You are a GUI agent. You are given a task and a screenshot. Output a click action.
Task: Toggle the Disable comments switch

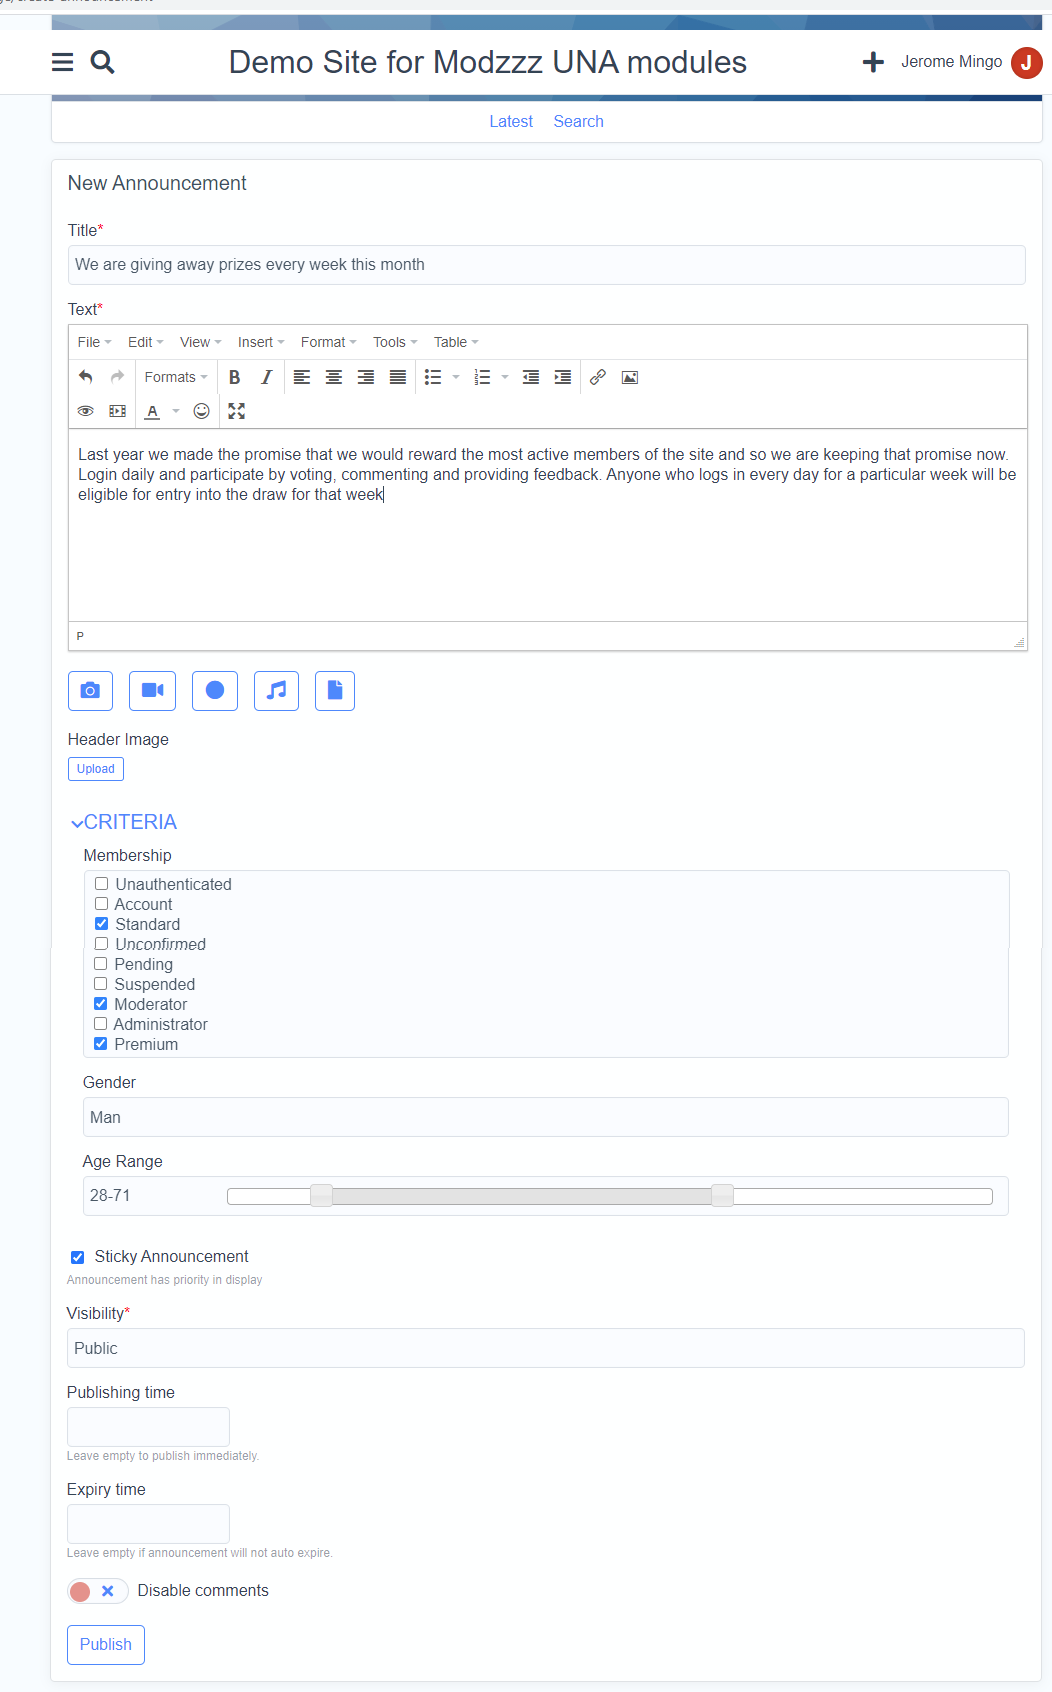(97, 1591)
